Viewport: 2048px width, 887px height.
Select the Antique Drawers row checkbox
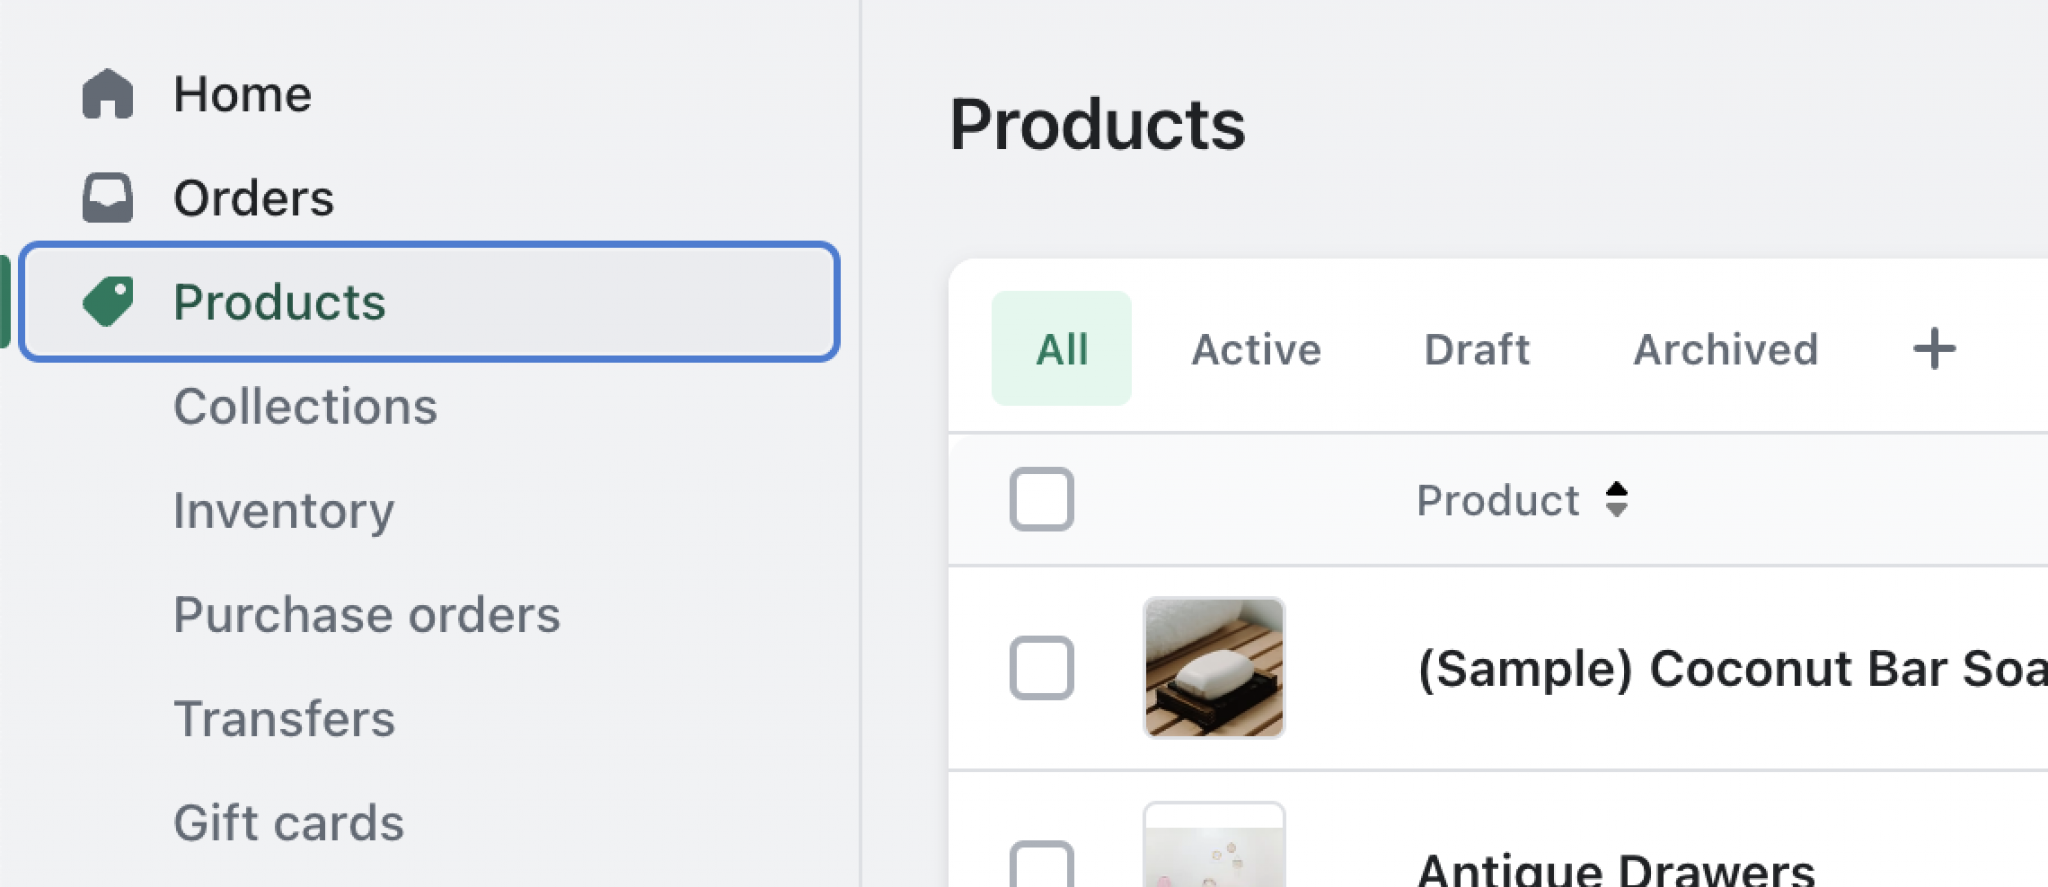pos(1041,866)
